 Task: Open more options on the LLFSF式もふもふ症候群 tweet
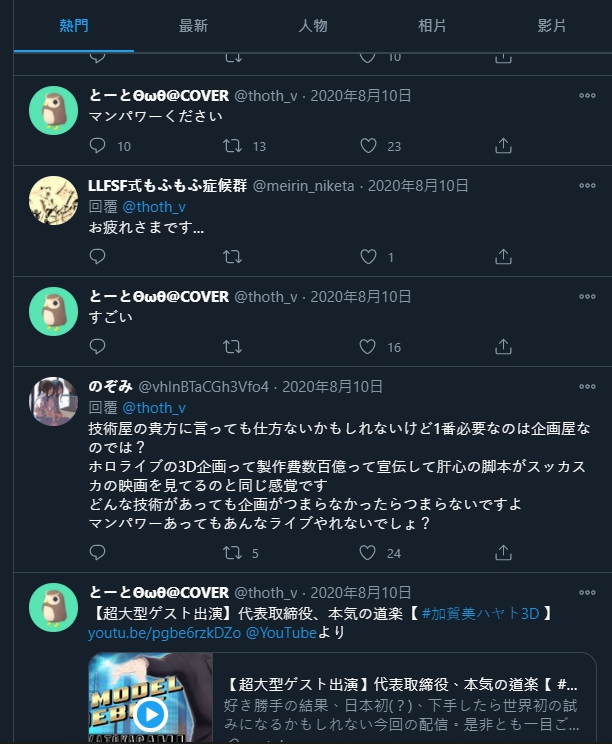tap(587, 186)
